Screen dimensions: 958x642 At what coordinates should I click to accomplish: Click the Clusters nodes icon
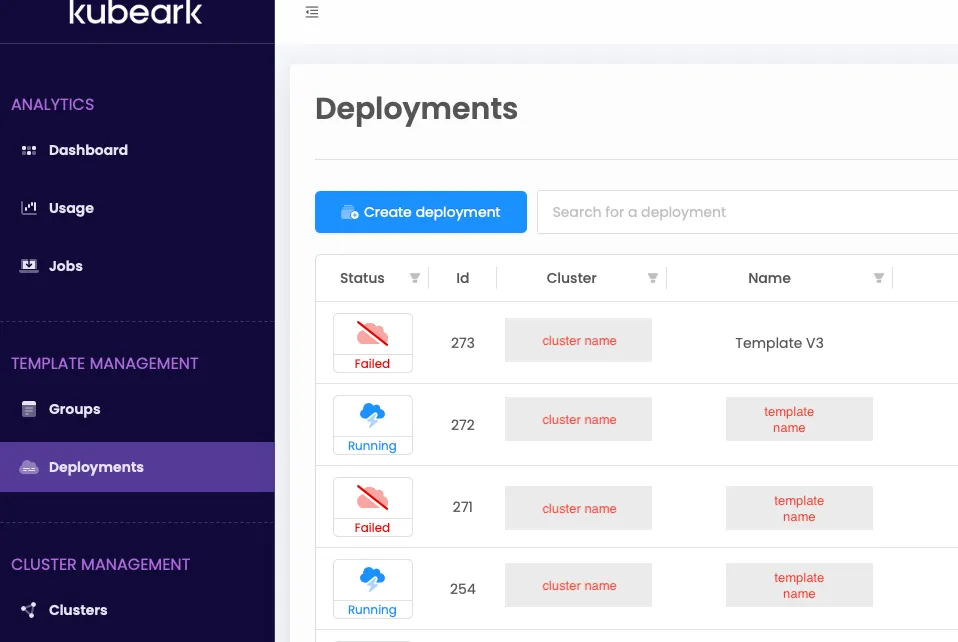click(29, 610)
